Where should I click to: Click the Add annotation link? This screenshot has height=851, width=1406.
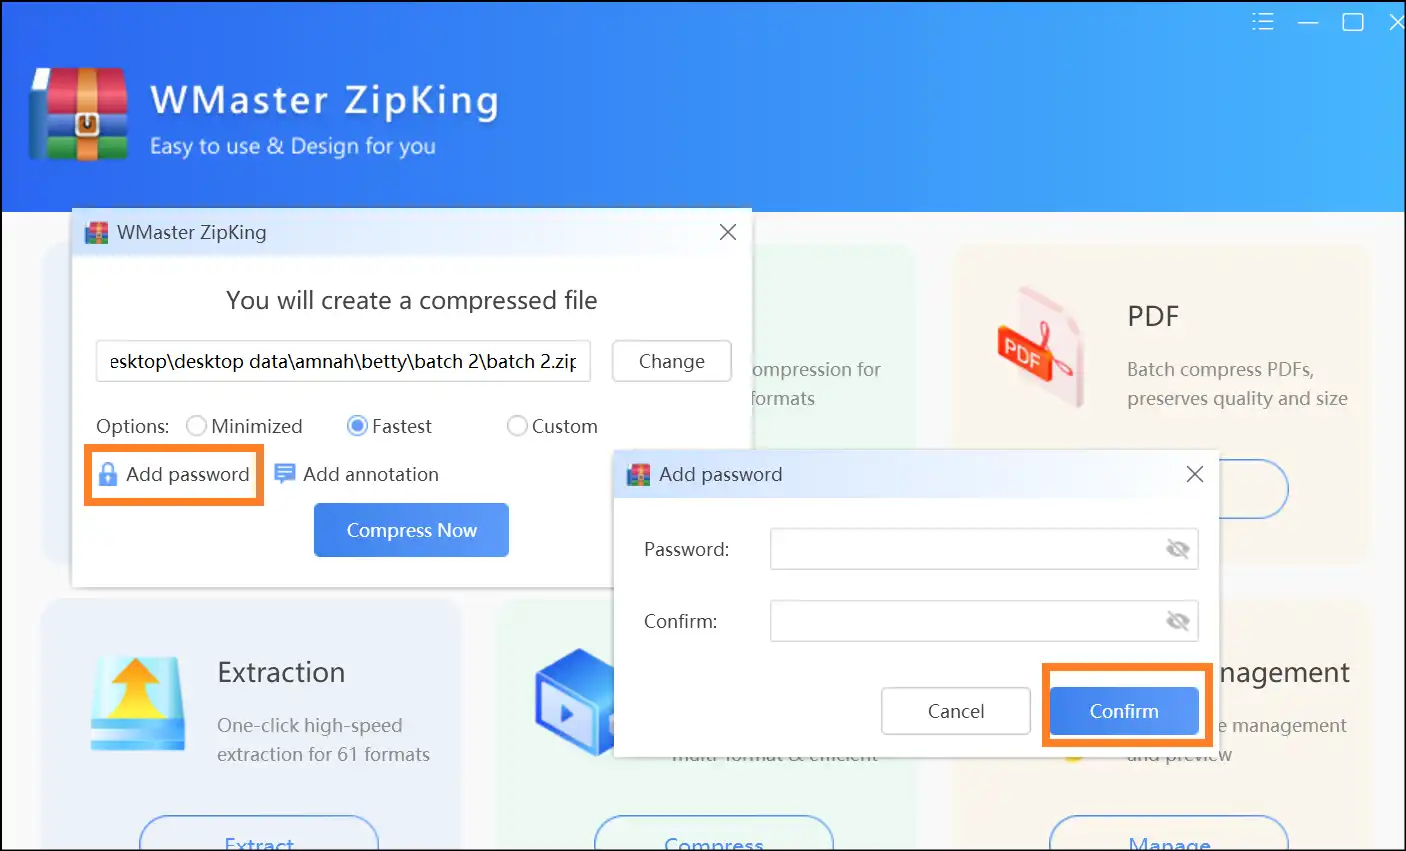pyautogui.click(x=371, y=474)
